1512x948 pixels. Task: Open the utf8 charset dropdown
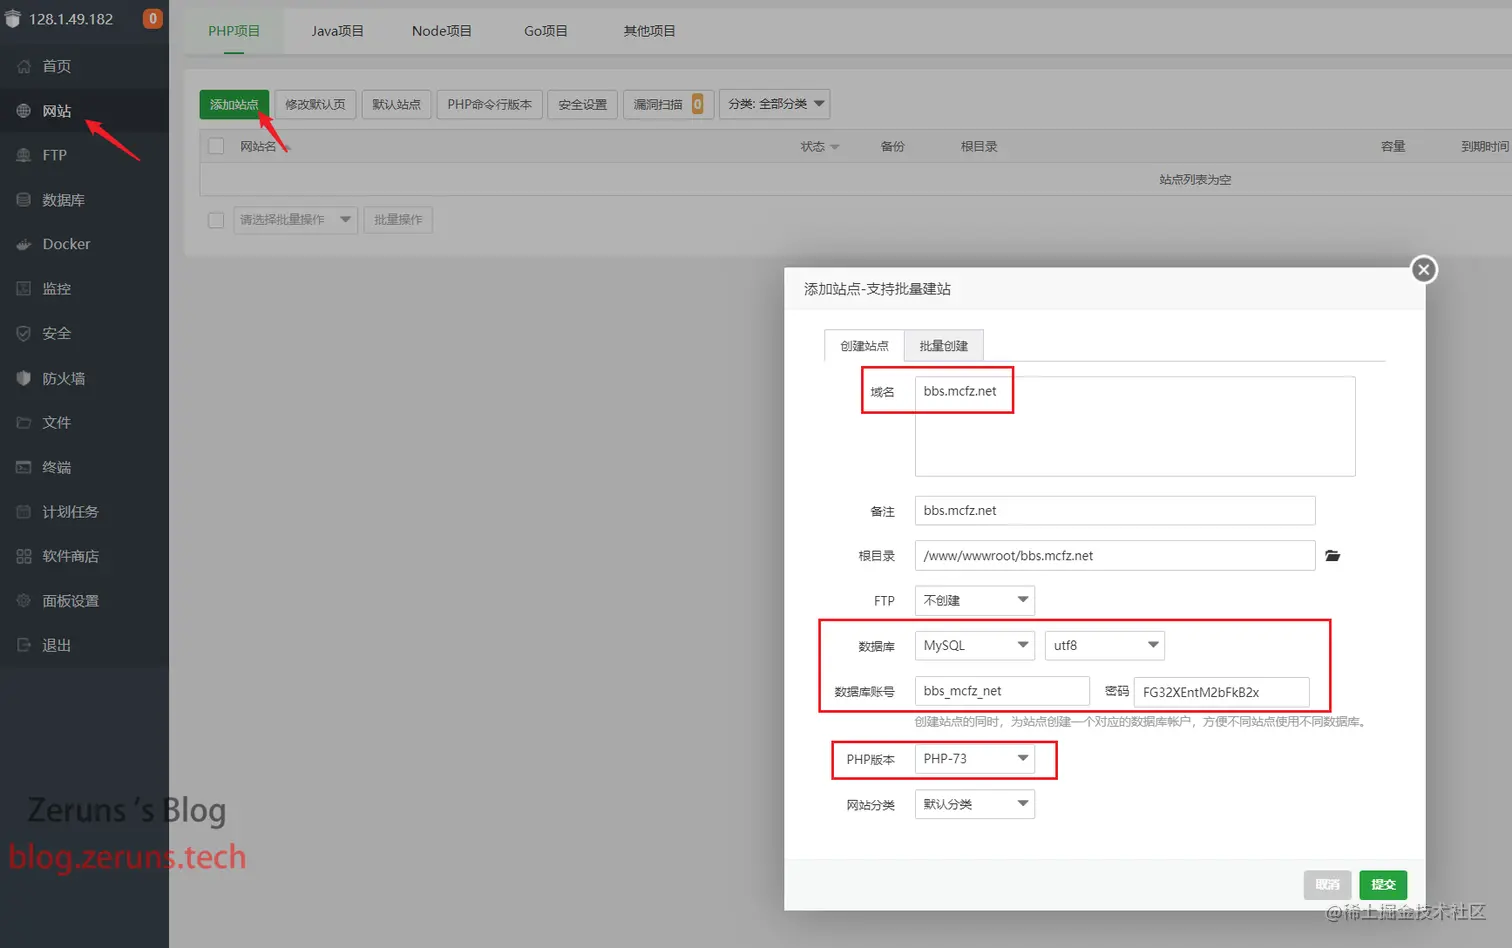(1105, 645)
